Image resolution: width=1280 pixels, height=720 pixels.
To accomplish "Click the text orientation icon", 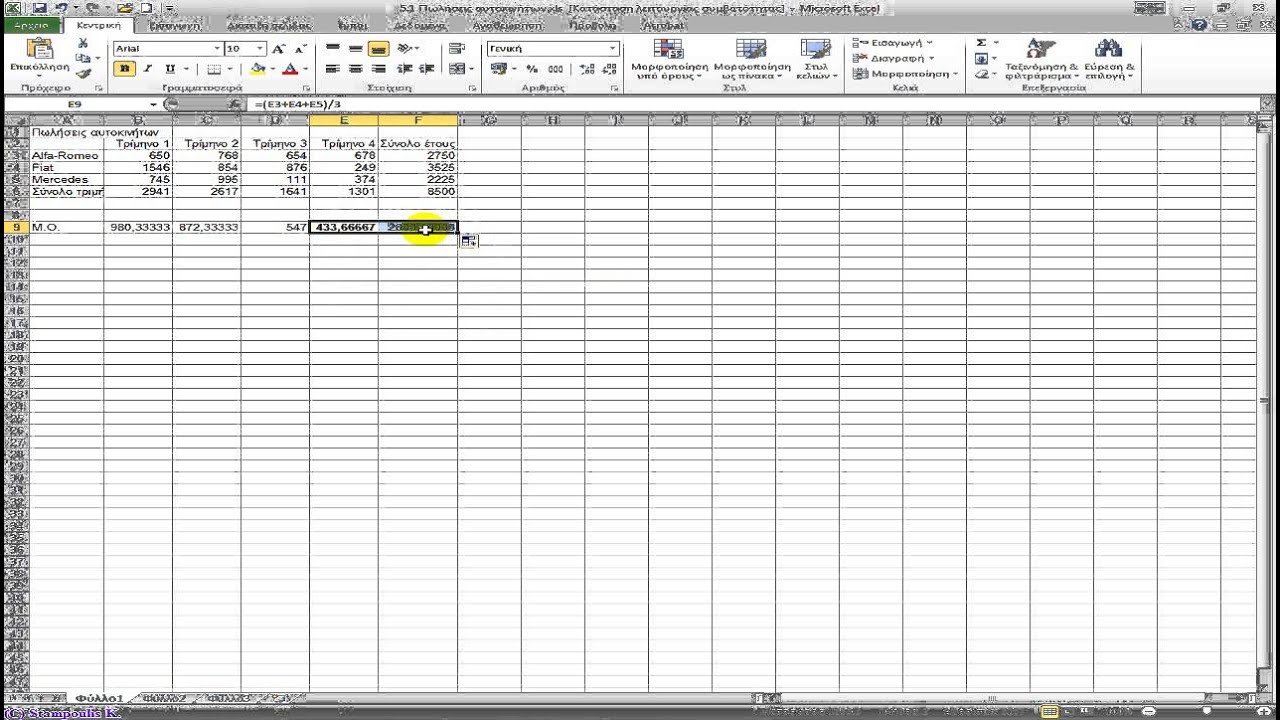I will pos(407,48).
